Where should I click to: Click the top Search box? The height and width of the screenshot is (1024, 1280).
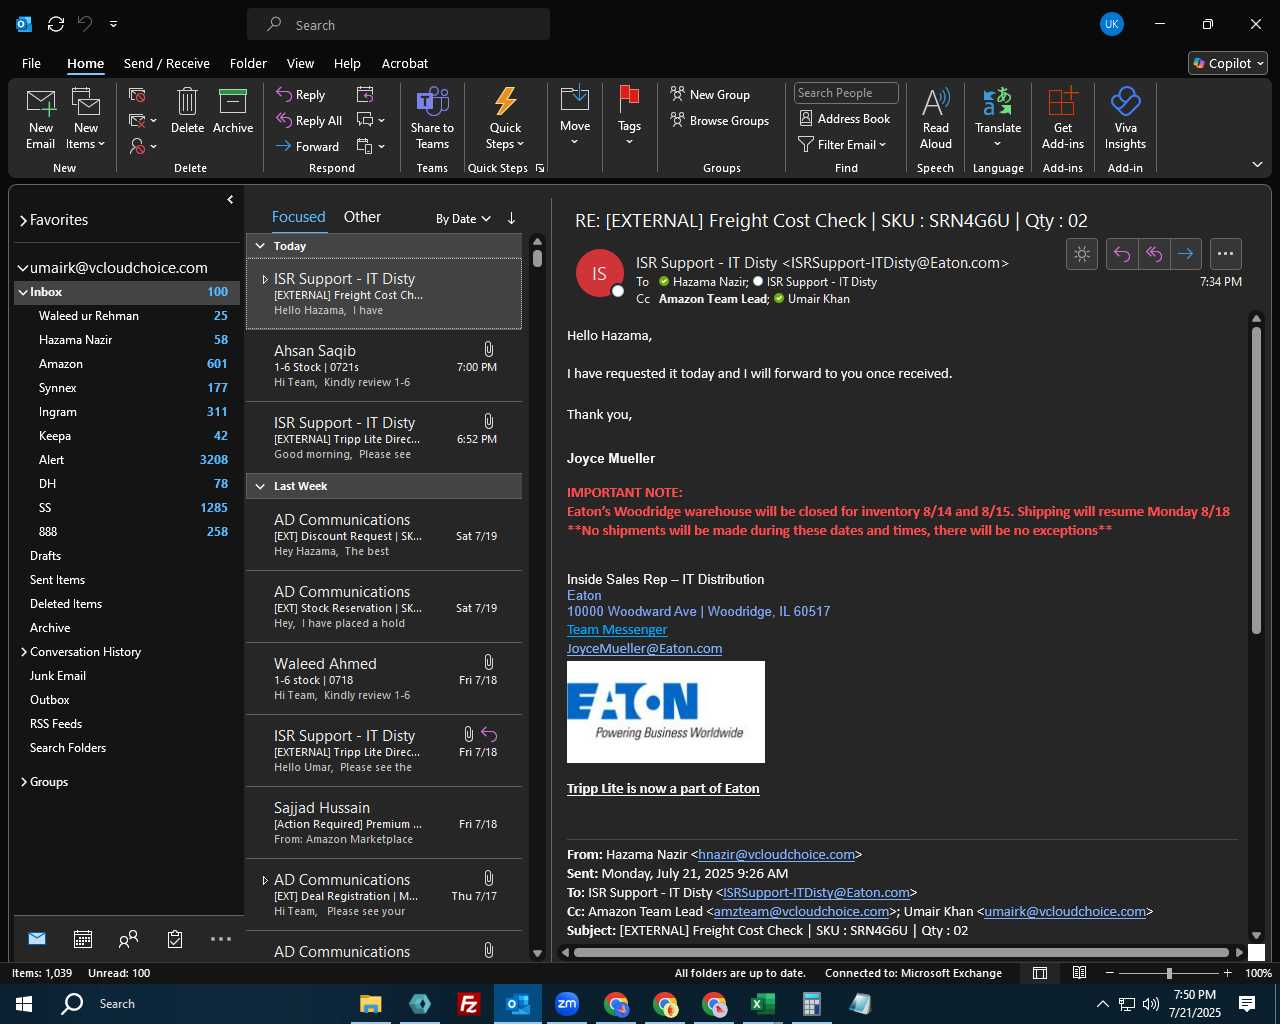click(398, 25)
